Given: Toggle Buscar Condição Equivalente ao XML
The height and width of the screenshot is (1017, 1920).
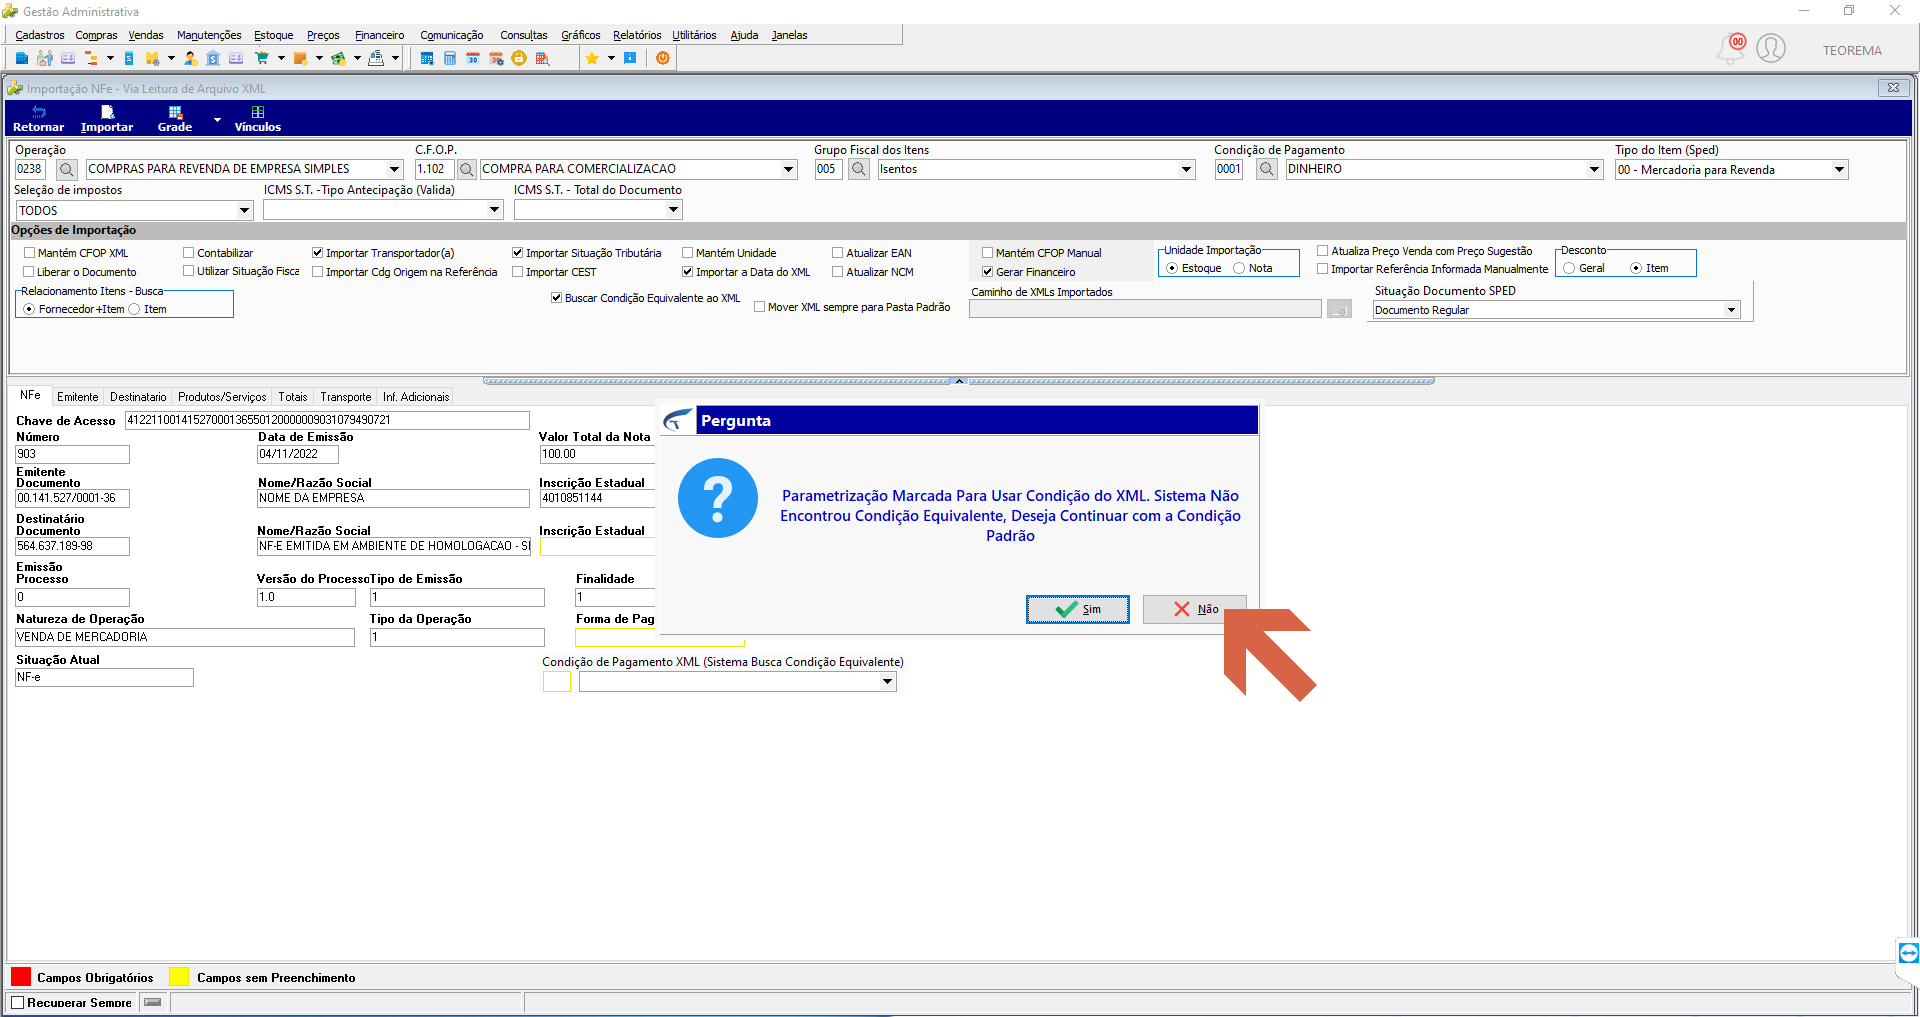Looking at the screenshot, I should point(556,298).
